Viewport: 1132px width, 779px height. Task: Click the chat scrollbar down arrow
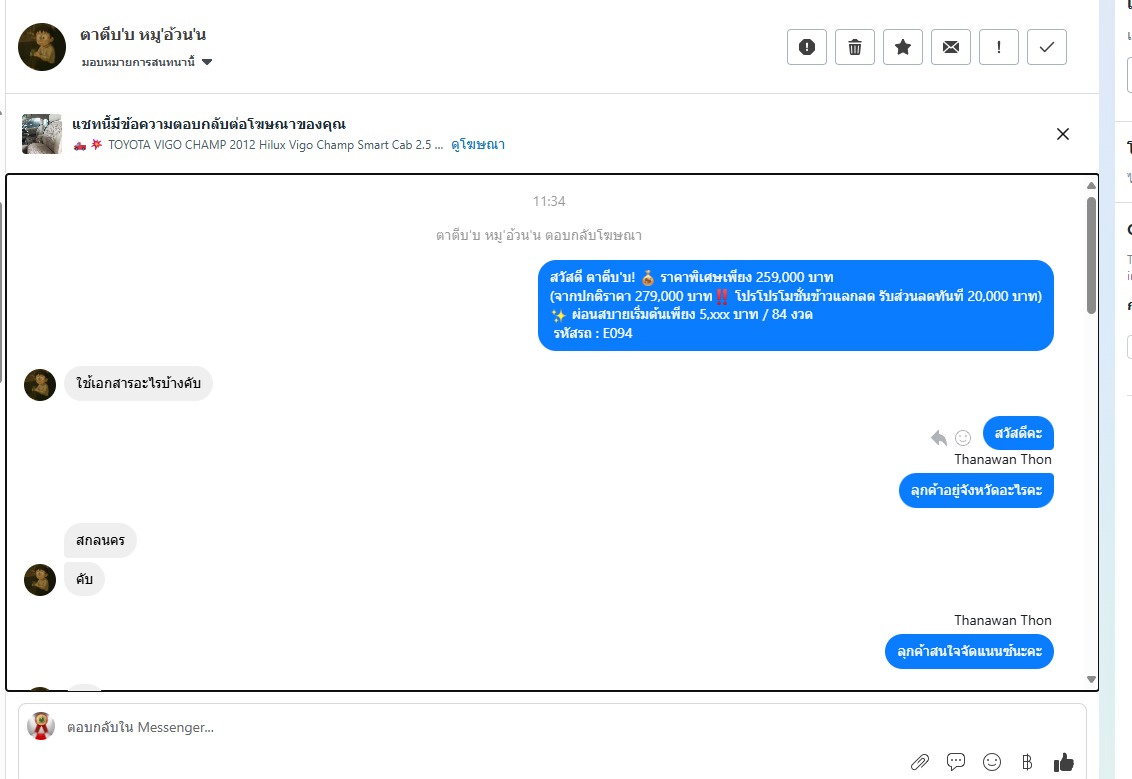tap(1091, 679)
